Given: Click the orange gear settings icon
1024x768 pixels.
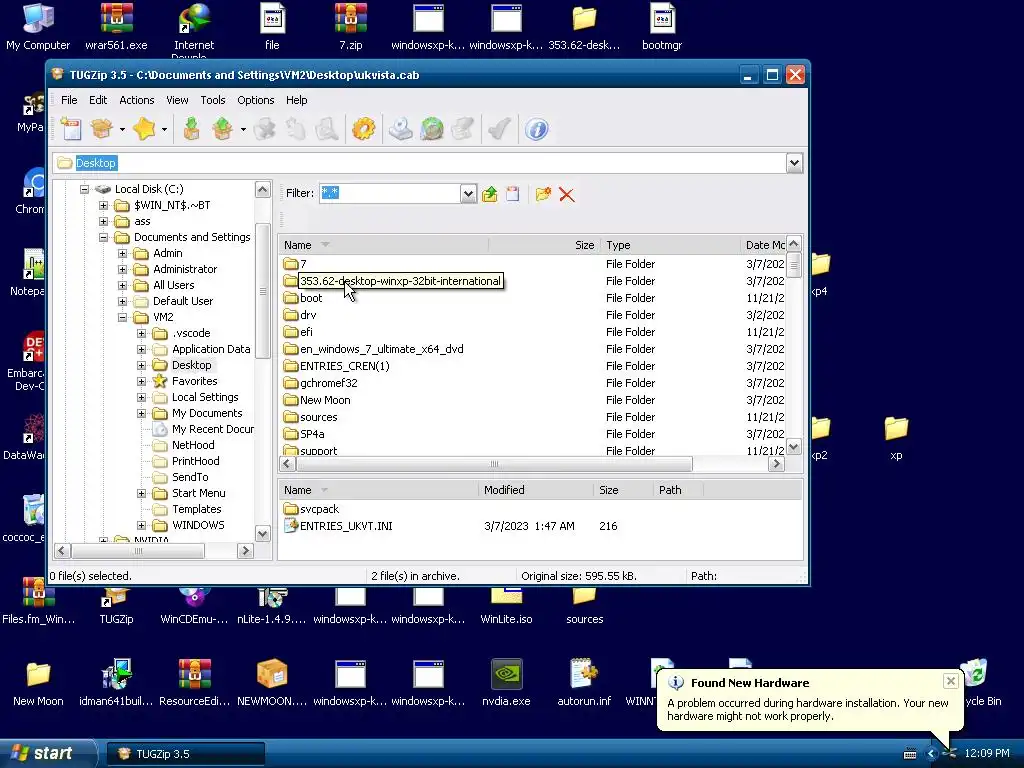Looking at the screenshot, I should (x=363, y=129).
